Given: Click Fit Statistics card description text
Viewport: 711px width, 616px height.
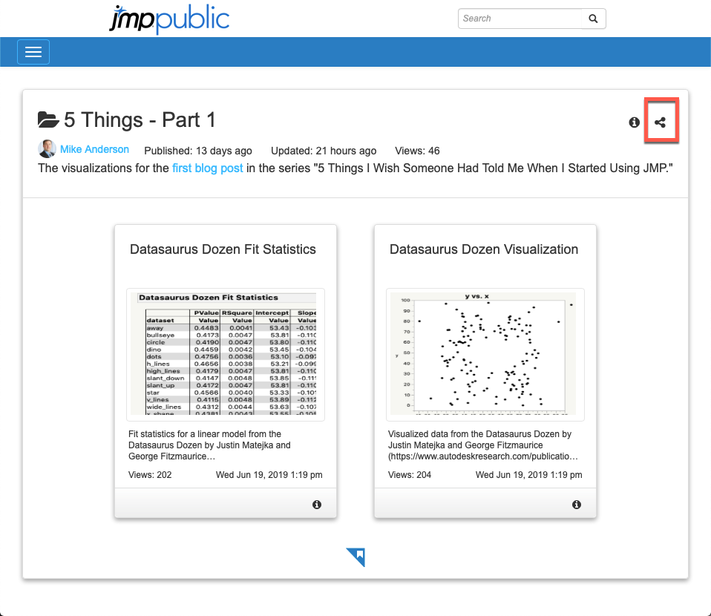Looking at the screenshot, I should point(209,445).
